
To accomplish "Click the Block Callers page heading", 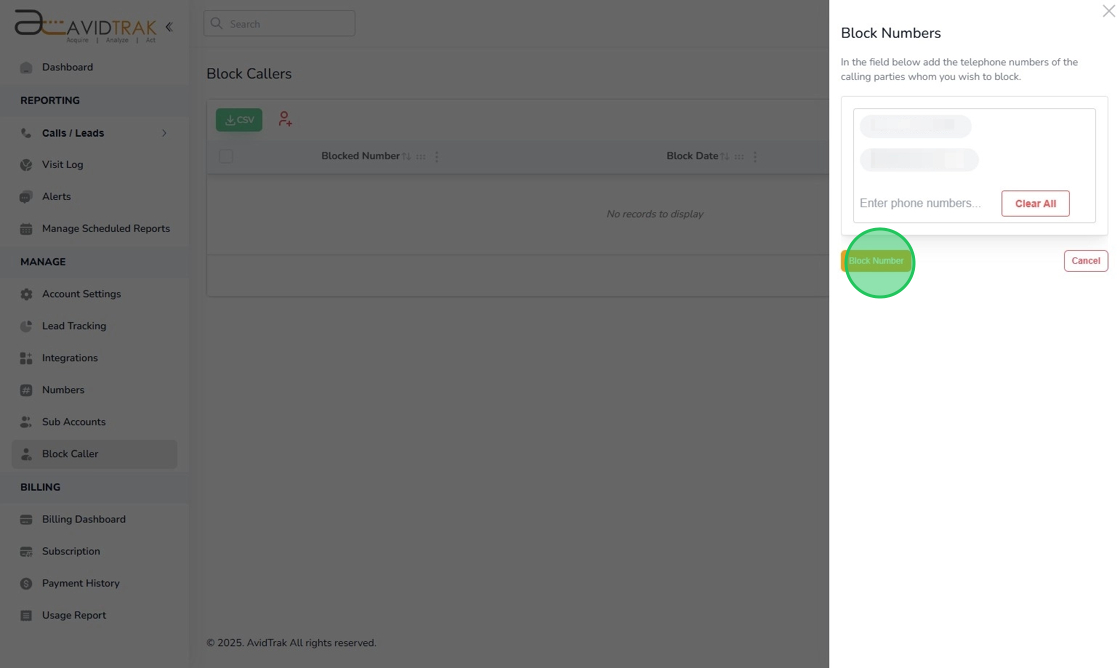I will coord(249,74).
